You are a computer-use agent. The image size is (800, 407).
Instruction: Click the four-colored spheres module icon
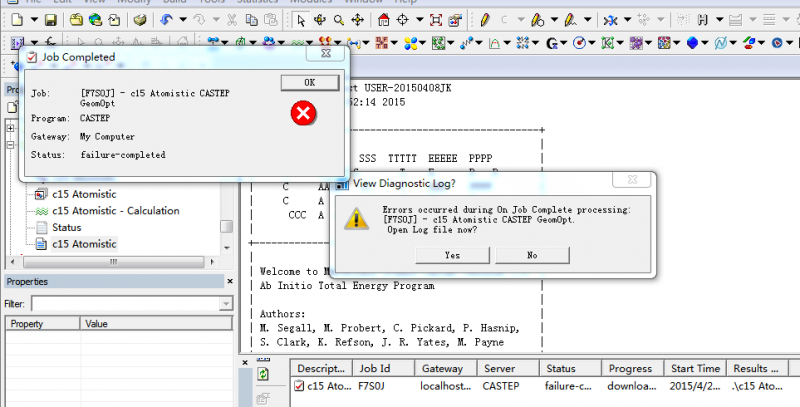coord(411,43)
